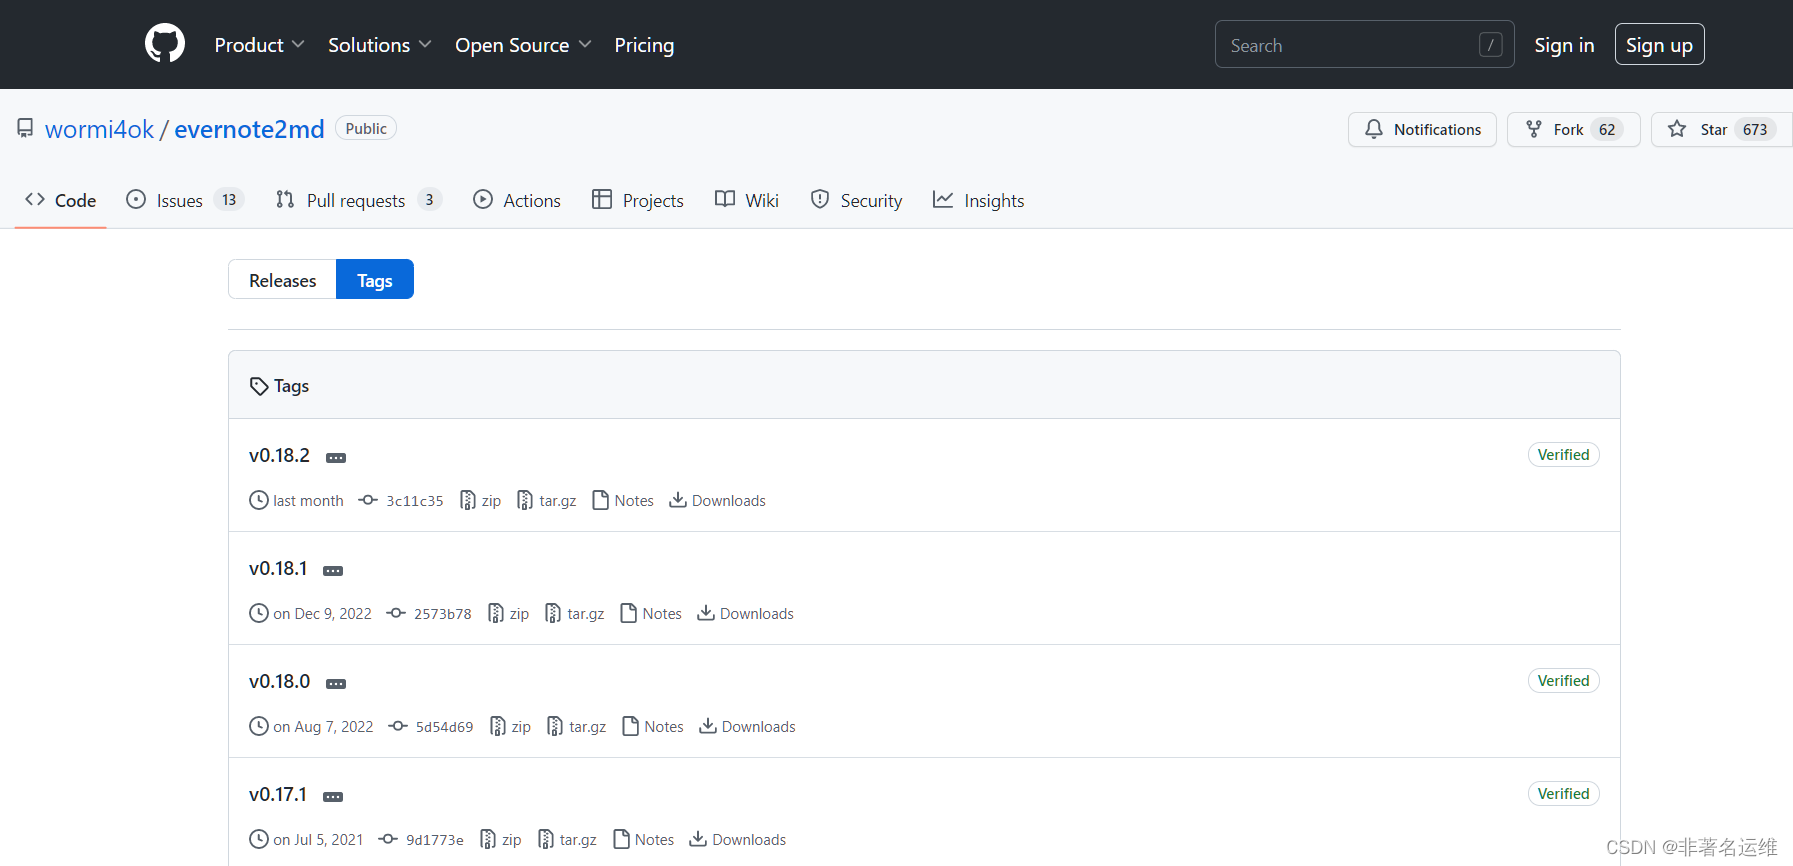The image size is (1793, 866).
Task: Open Downloads for v0.18.1
Action: point(746,614)
